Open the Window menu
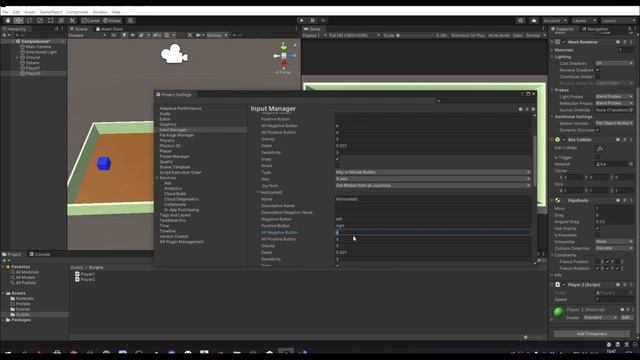This screenshot has height=360, width=640. (100, 12)
